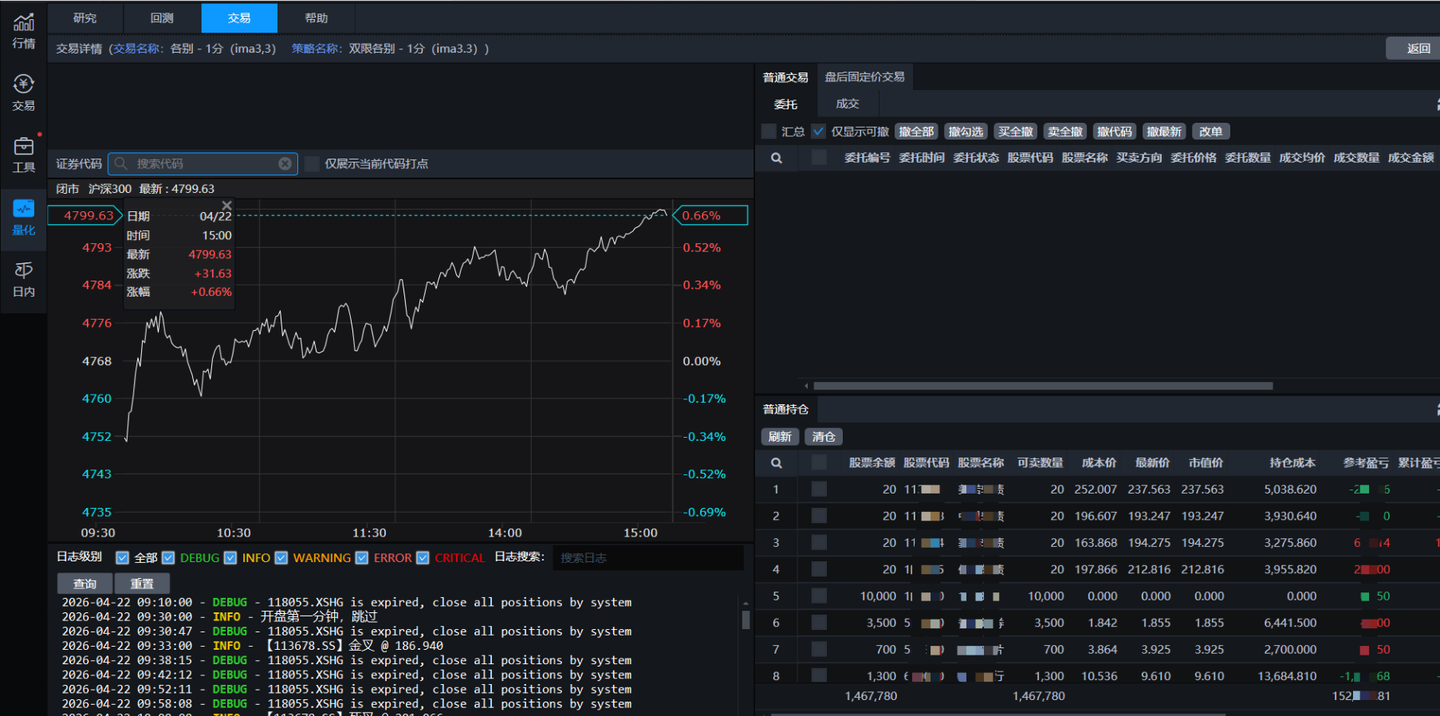Enable the 汇总 checkbox

[768, 132]
